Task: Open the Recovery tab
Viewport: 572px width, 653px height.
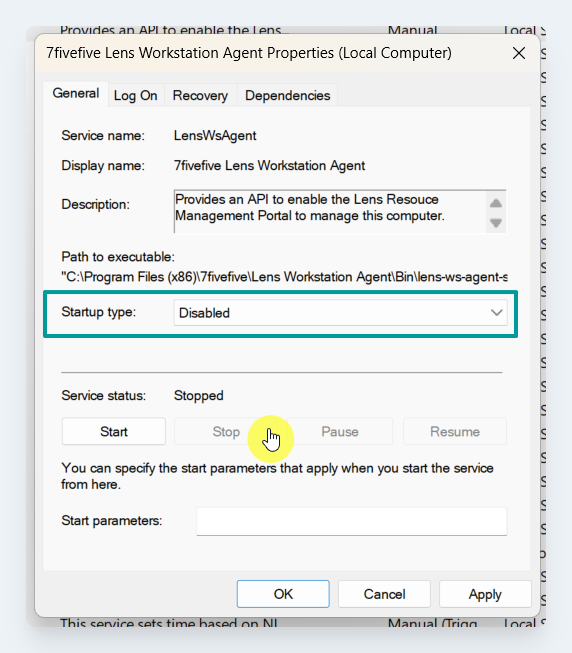Action: 200,95
